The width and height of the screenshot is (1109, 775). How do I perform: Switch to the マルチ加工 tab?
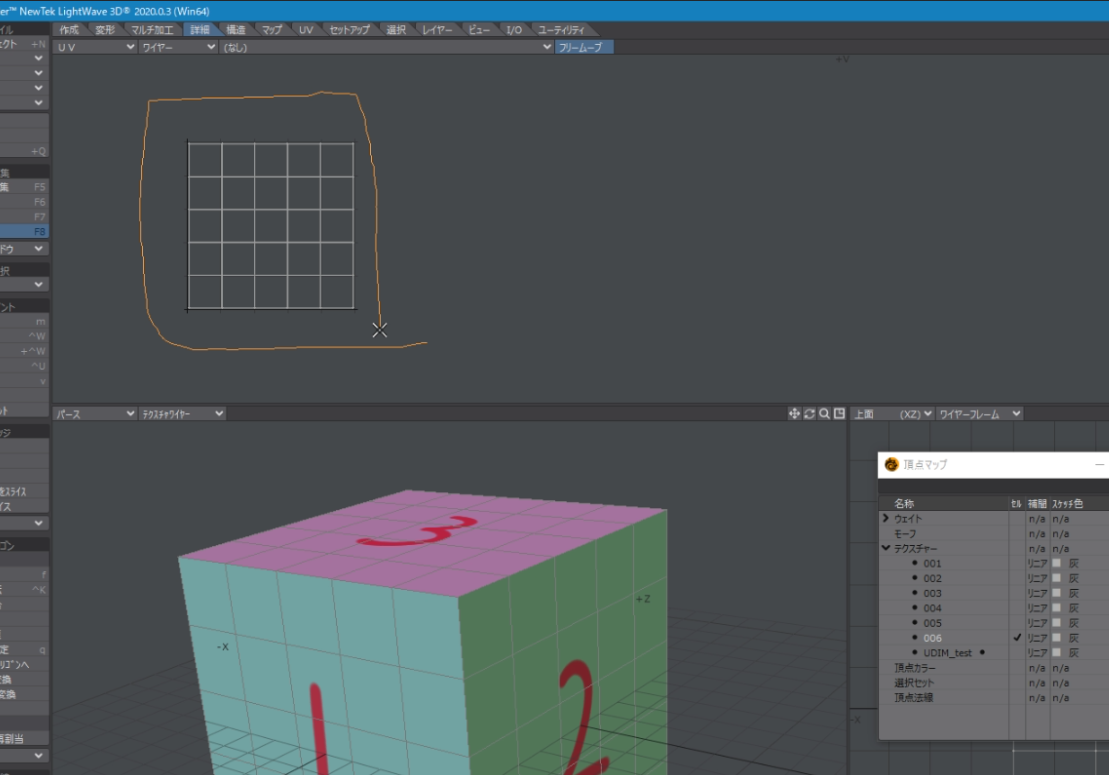click(x=152, y=30)
